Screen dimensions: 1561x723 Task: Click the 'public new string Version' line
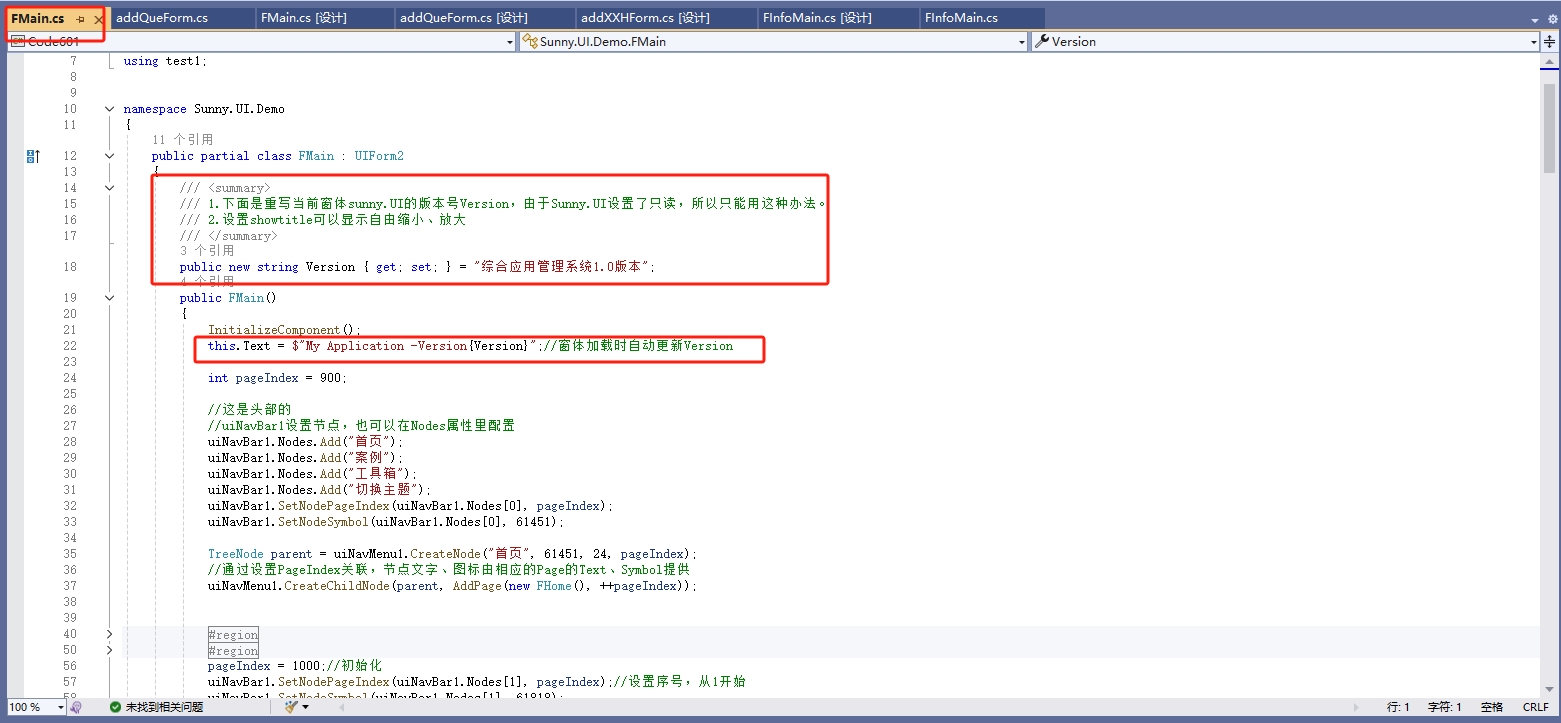pos(417,267)
